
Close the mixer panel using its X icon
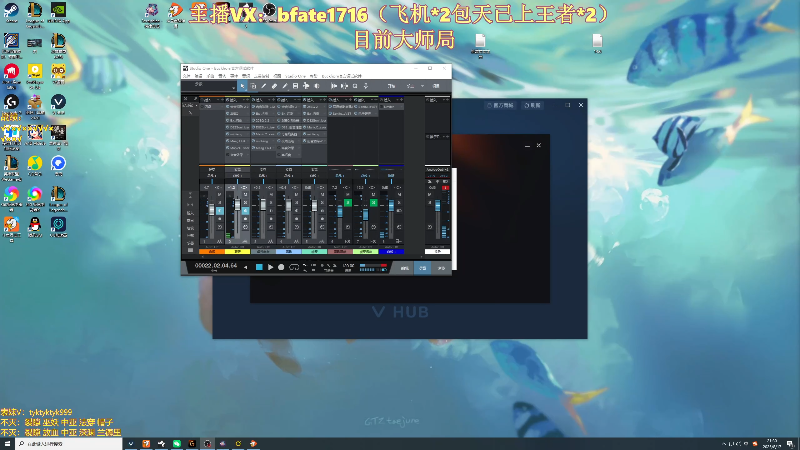tap(185, 98)
